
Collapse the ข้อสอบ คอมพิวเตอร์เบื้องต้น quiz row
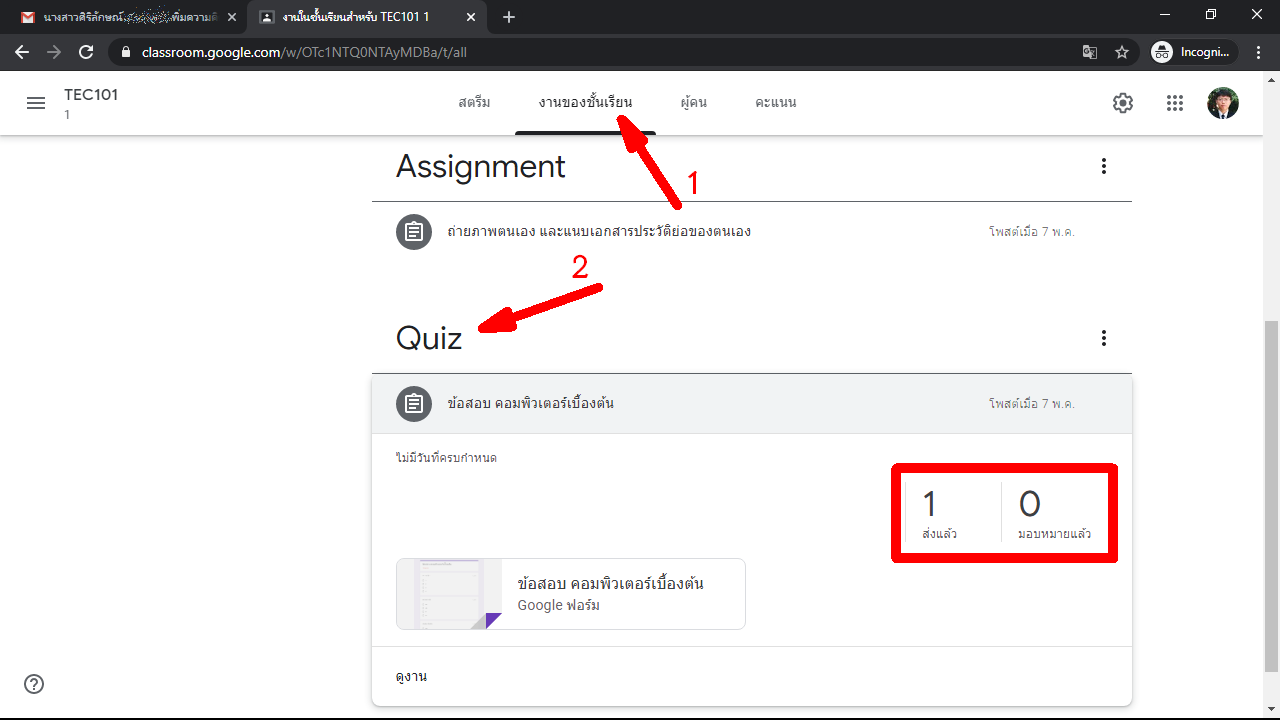coord(700,404)
